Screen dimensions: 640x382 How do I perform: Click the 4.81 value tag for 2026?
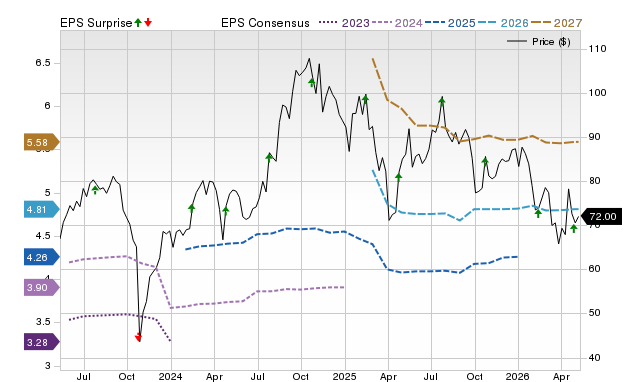[41, 209]
